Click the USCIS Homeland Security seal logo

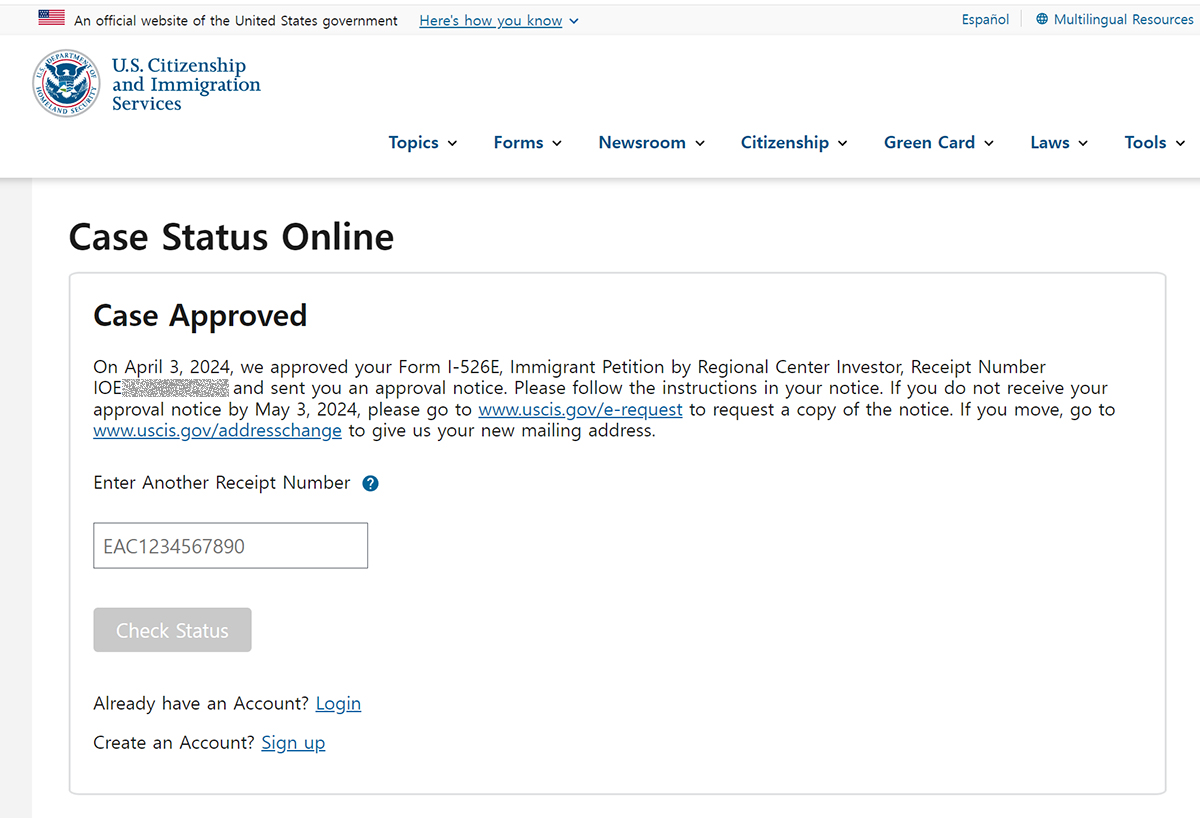[66, 83]
